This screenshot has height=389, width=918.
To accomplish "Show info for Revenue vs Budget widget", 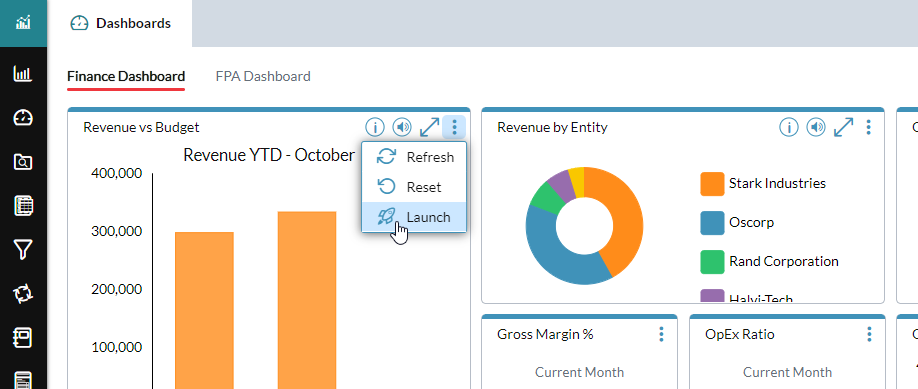I will coord(375,127).
